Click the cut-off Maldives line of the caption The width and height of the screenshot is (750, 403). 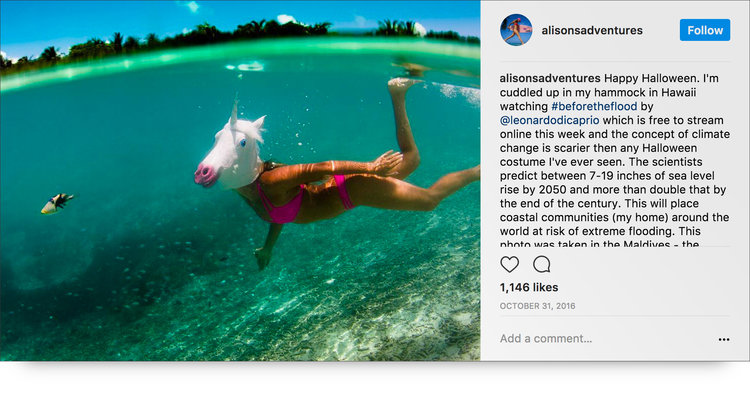[599, 244]
